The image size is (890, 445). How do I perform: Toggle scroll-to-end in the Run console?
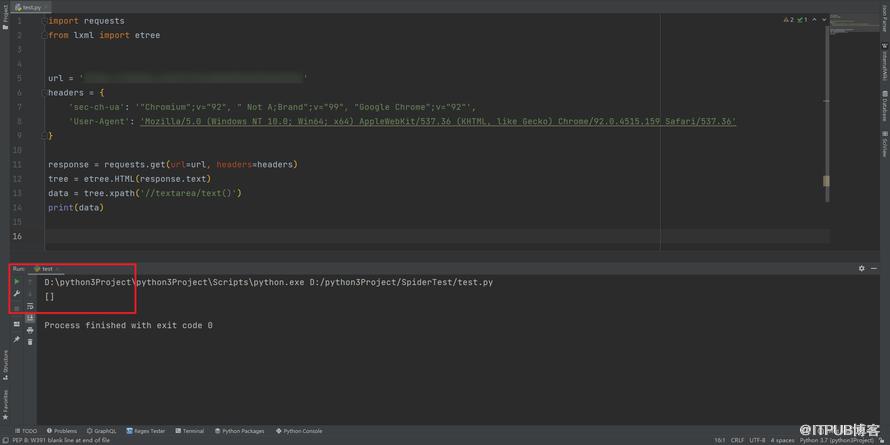pos(30,318)
